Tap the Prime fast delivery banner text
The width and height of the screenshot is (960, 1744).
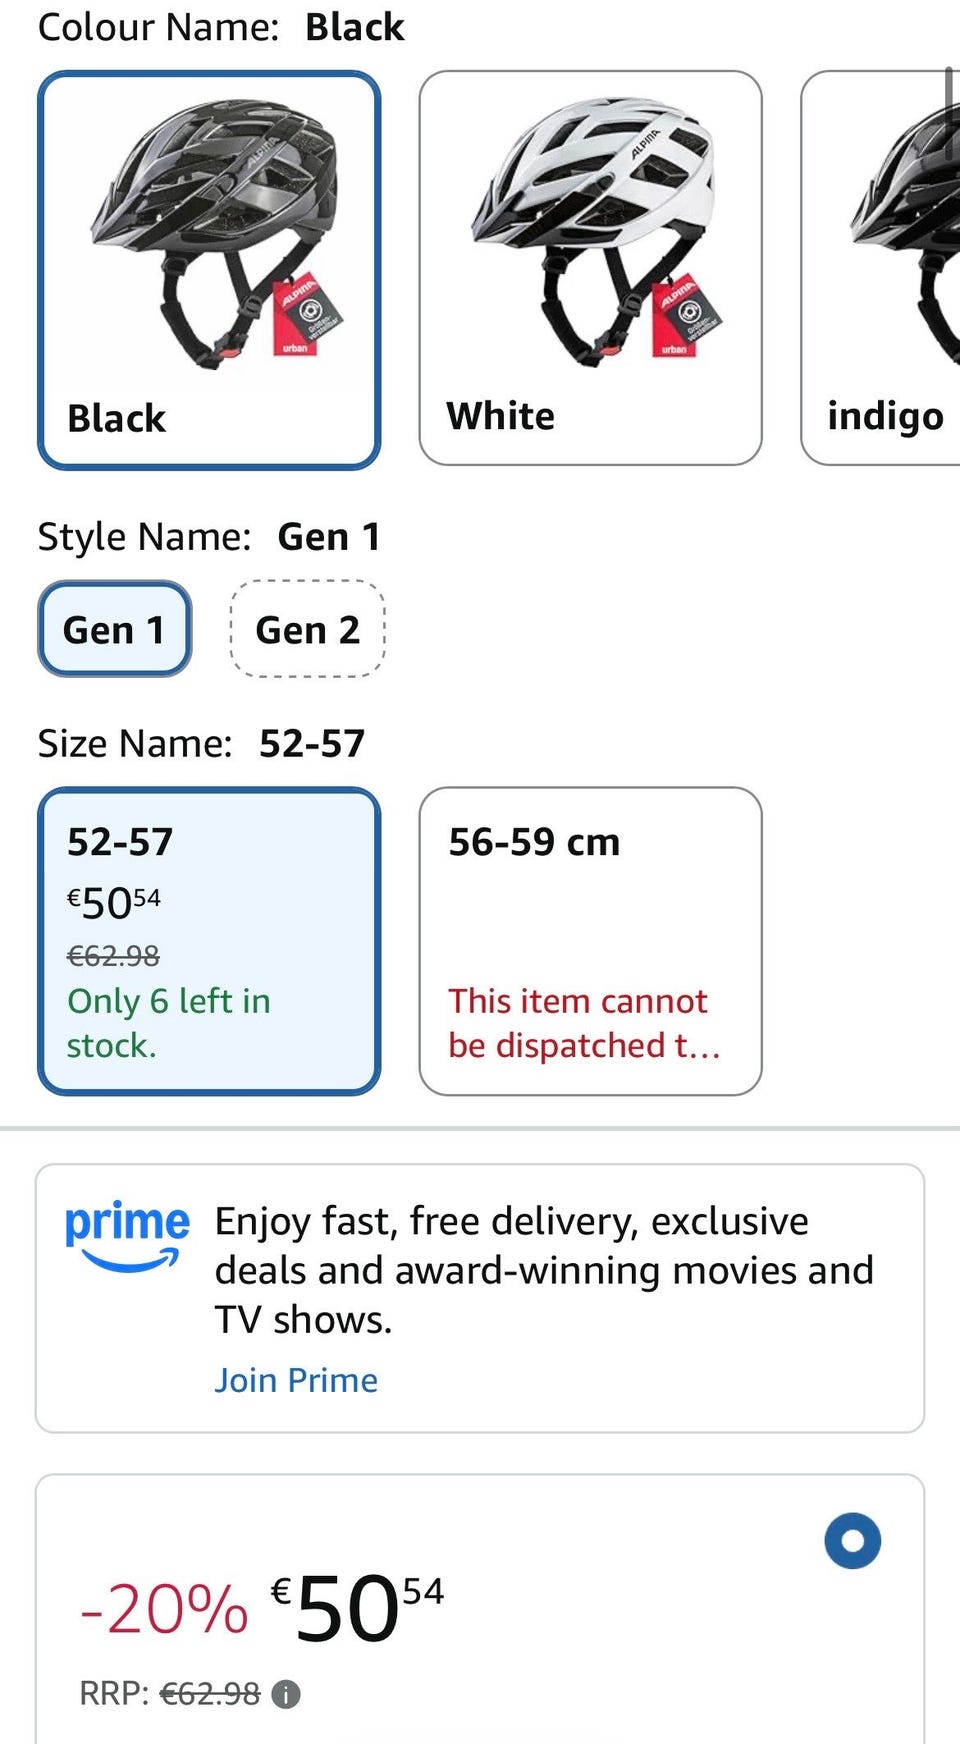click(x=543, y=1270)
